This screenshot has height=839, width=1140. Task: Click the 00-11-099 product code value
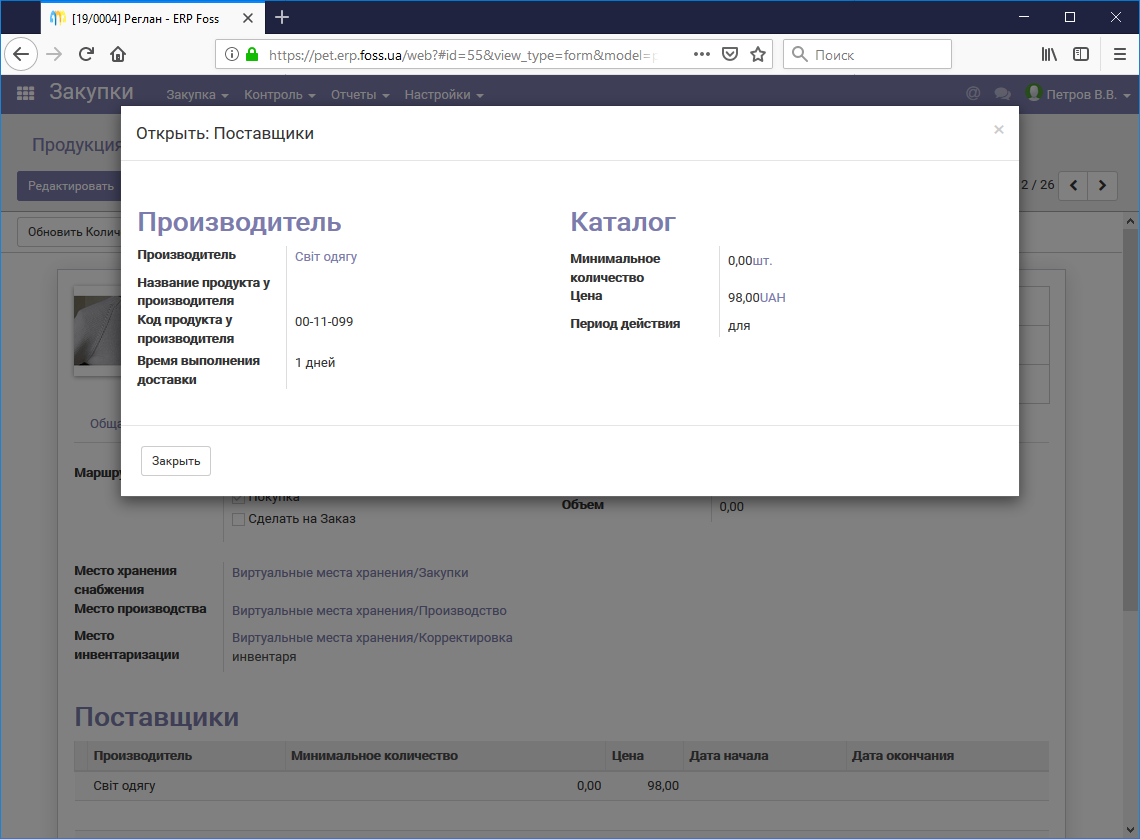pos(324,322)
